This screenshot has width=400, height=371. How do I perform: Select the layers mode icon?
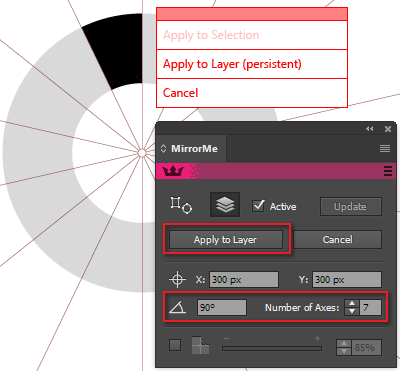pyautogui.click(x=225, y=205)
